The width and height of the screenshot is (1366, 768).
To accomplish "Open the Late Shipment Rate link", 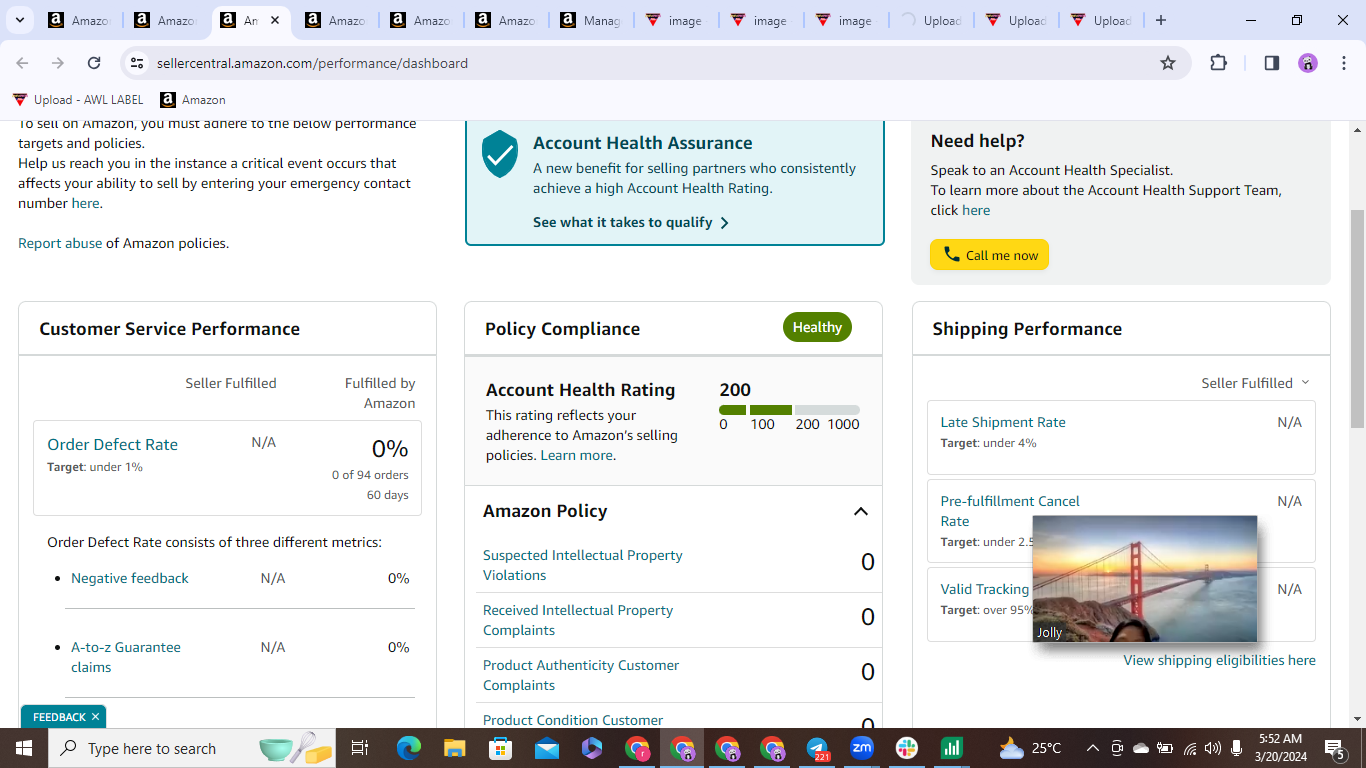I will click(1003, 422).
